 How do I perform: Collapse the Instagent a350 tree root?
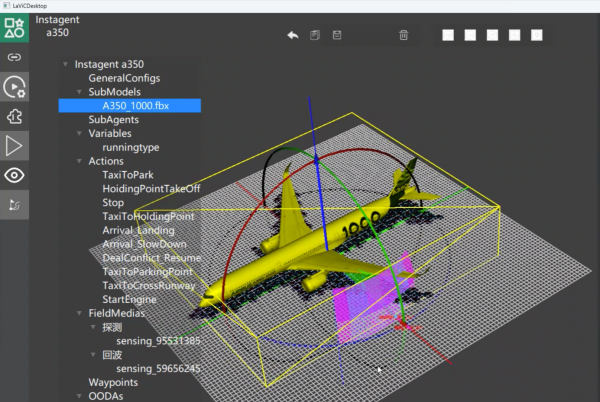point(65,64)
